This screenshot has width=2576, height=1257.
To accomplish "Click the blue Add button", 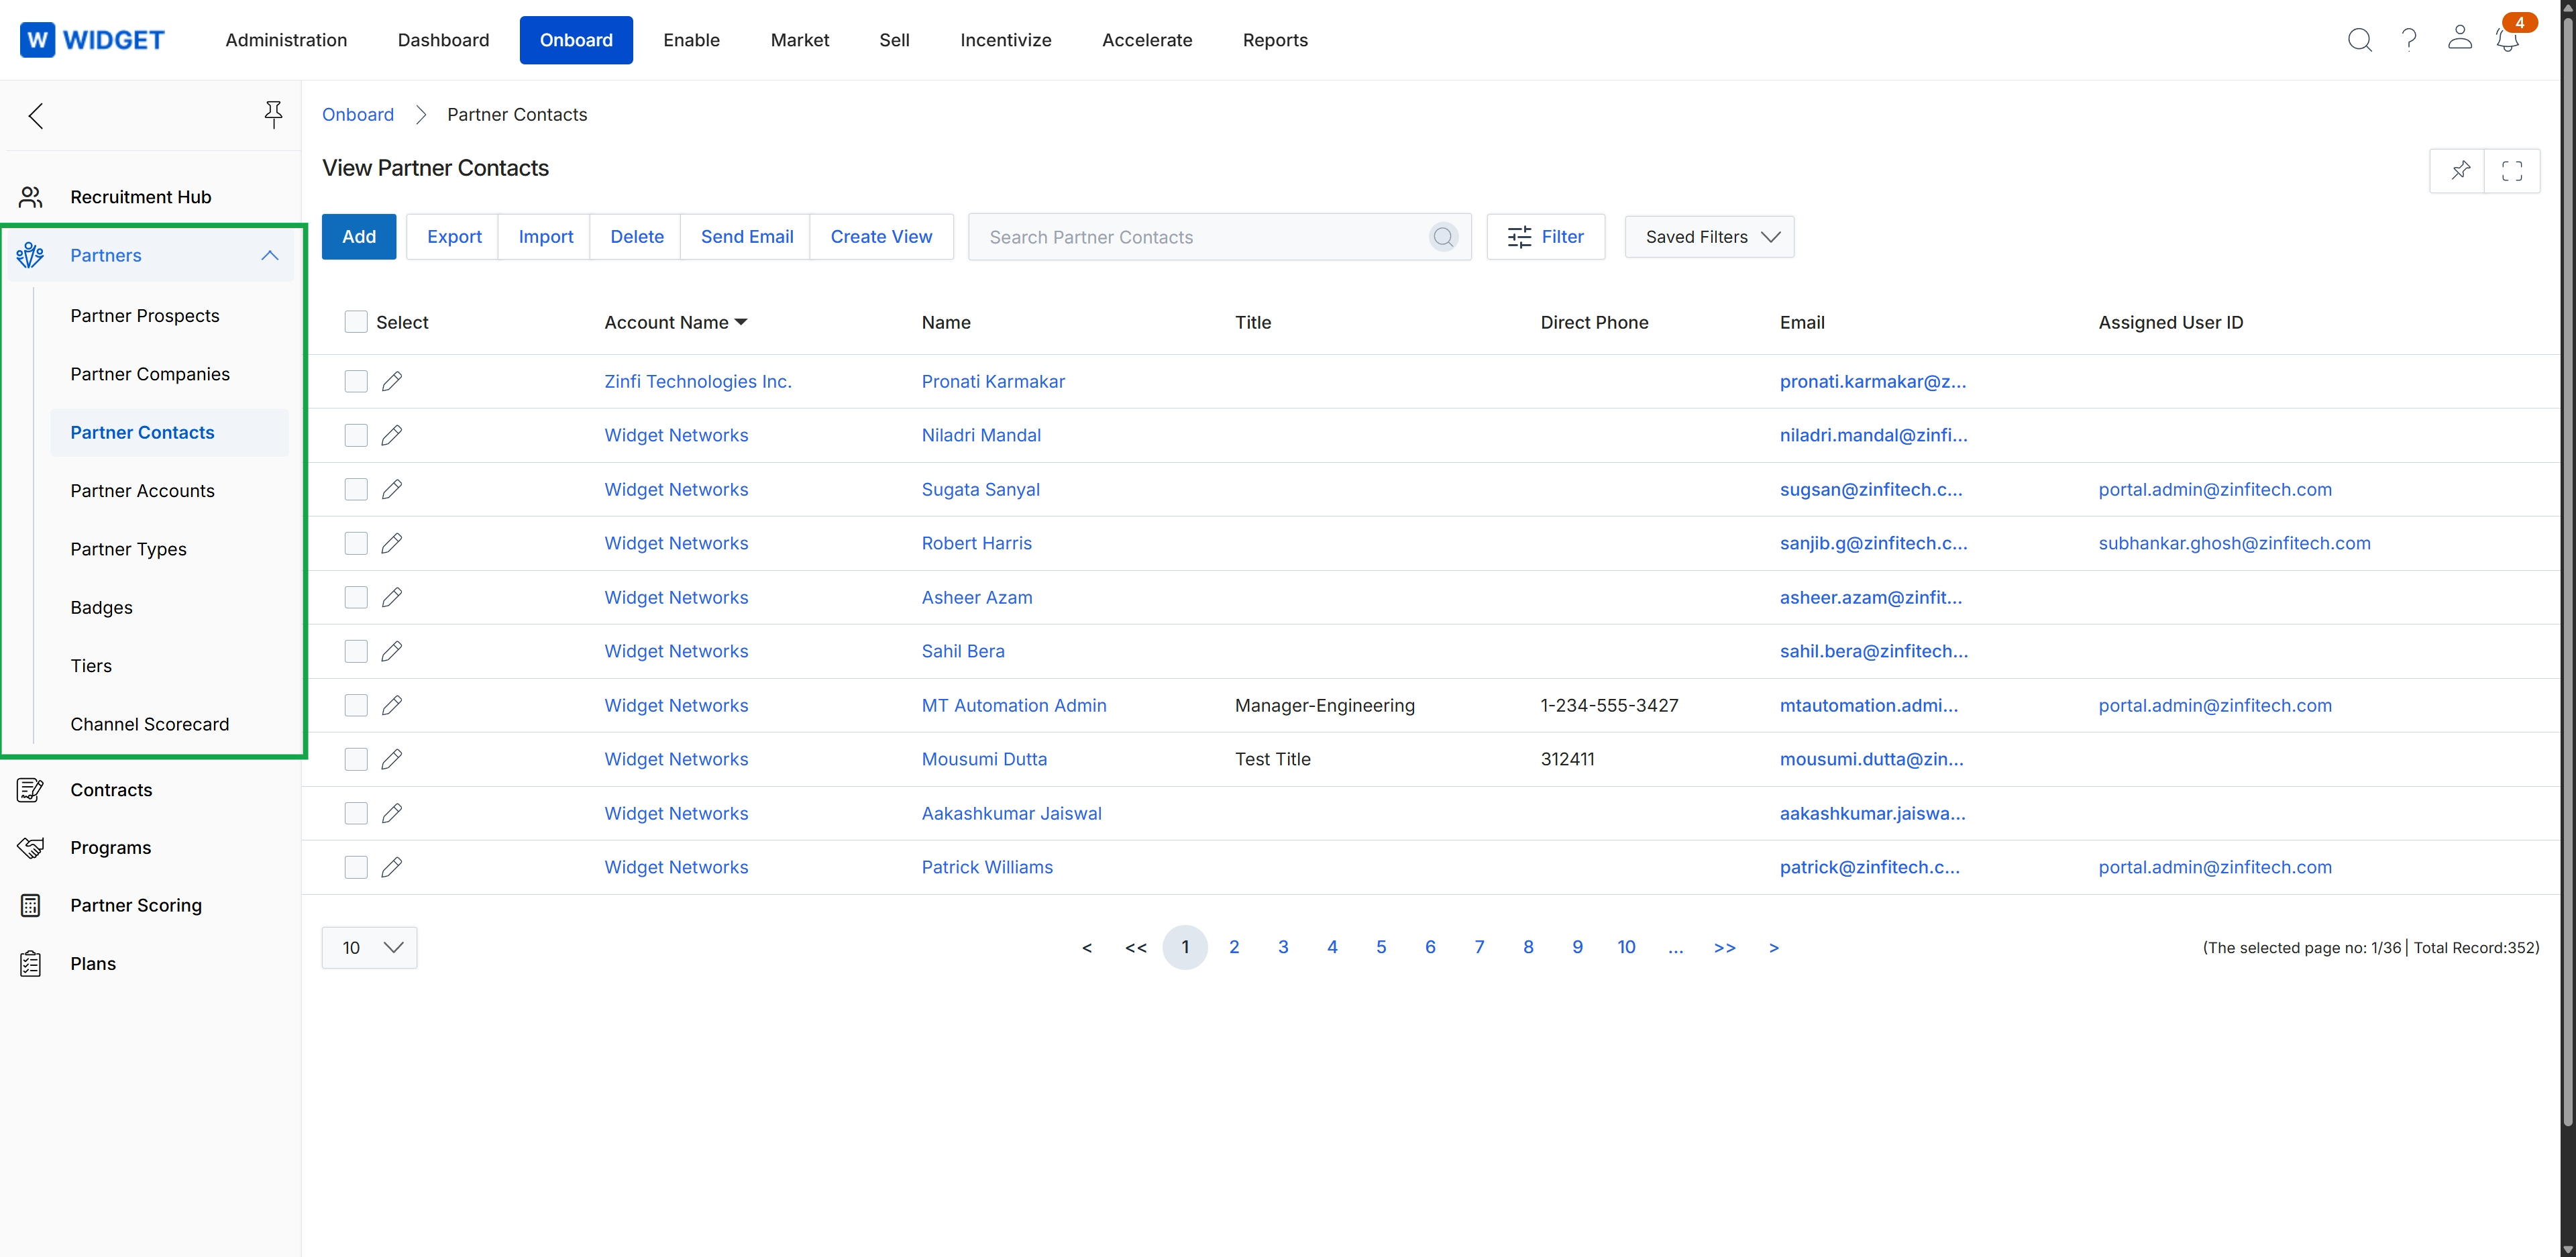I will click(x=359, y=237).
